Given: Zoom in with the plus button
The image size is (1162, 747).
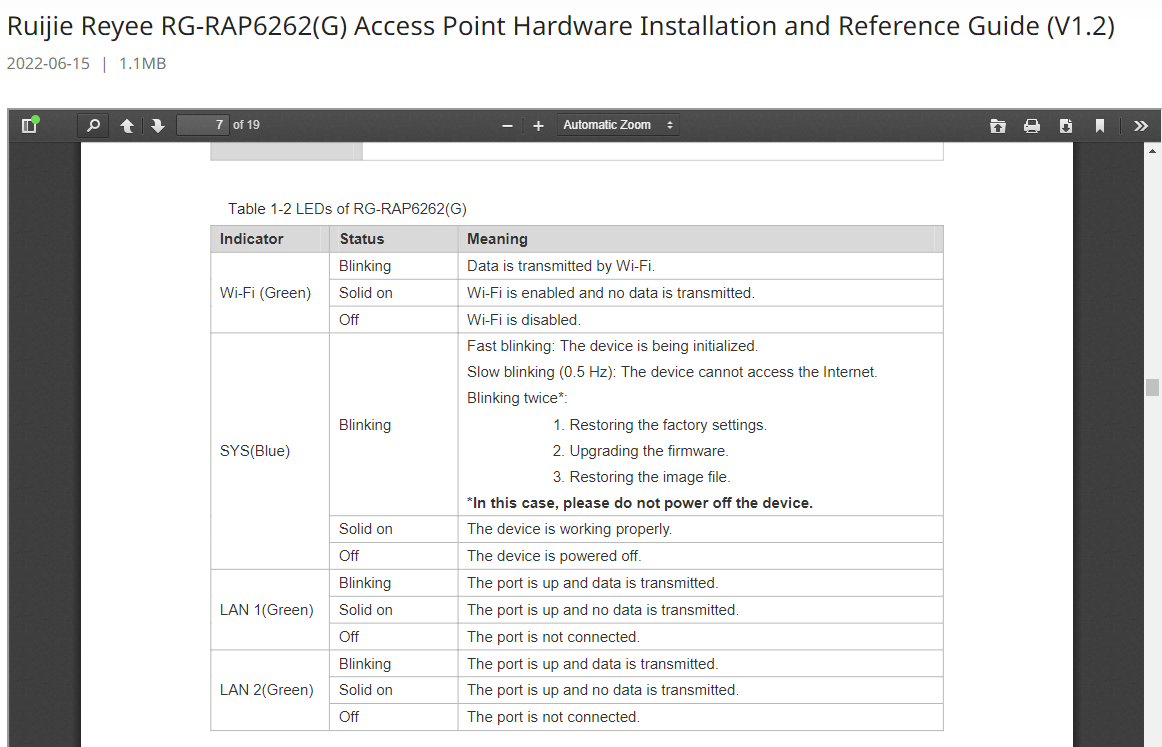Looking at the screenshot, I should 539,126.
